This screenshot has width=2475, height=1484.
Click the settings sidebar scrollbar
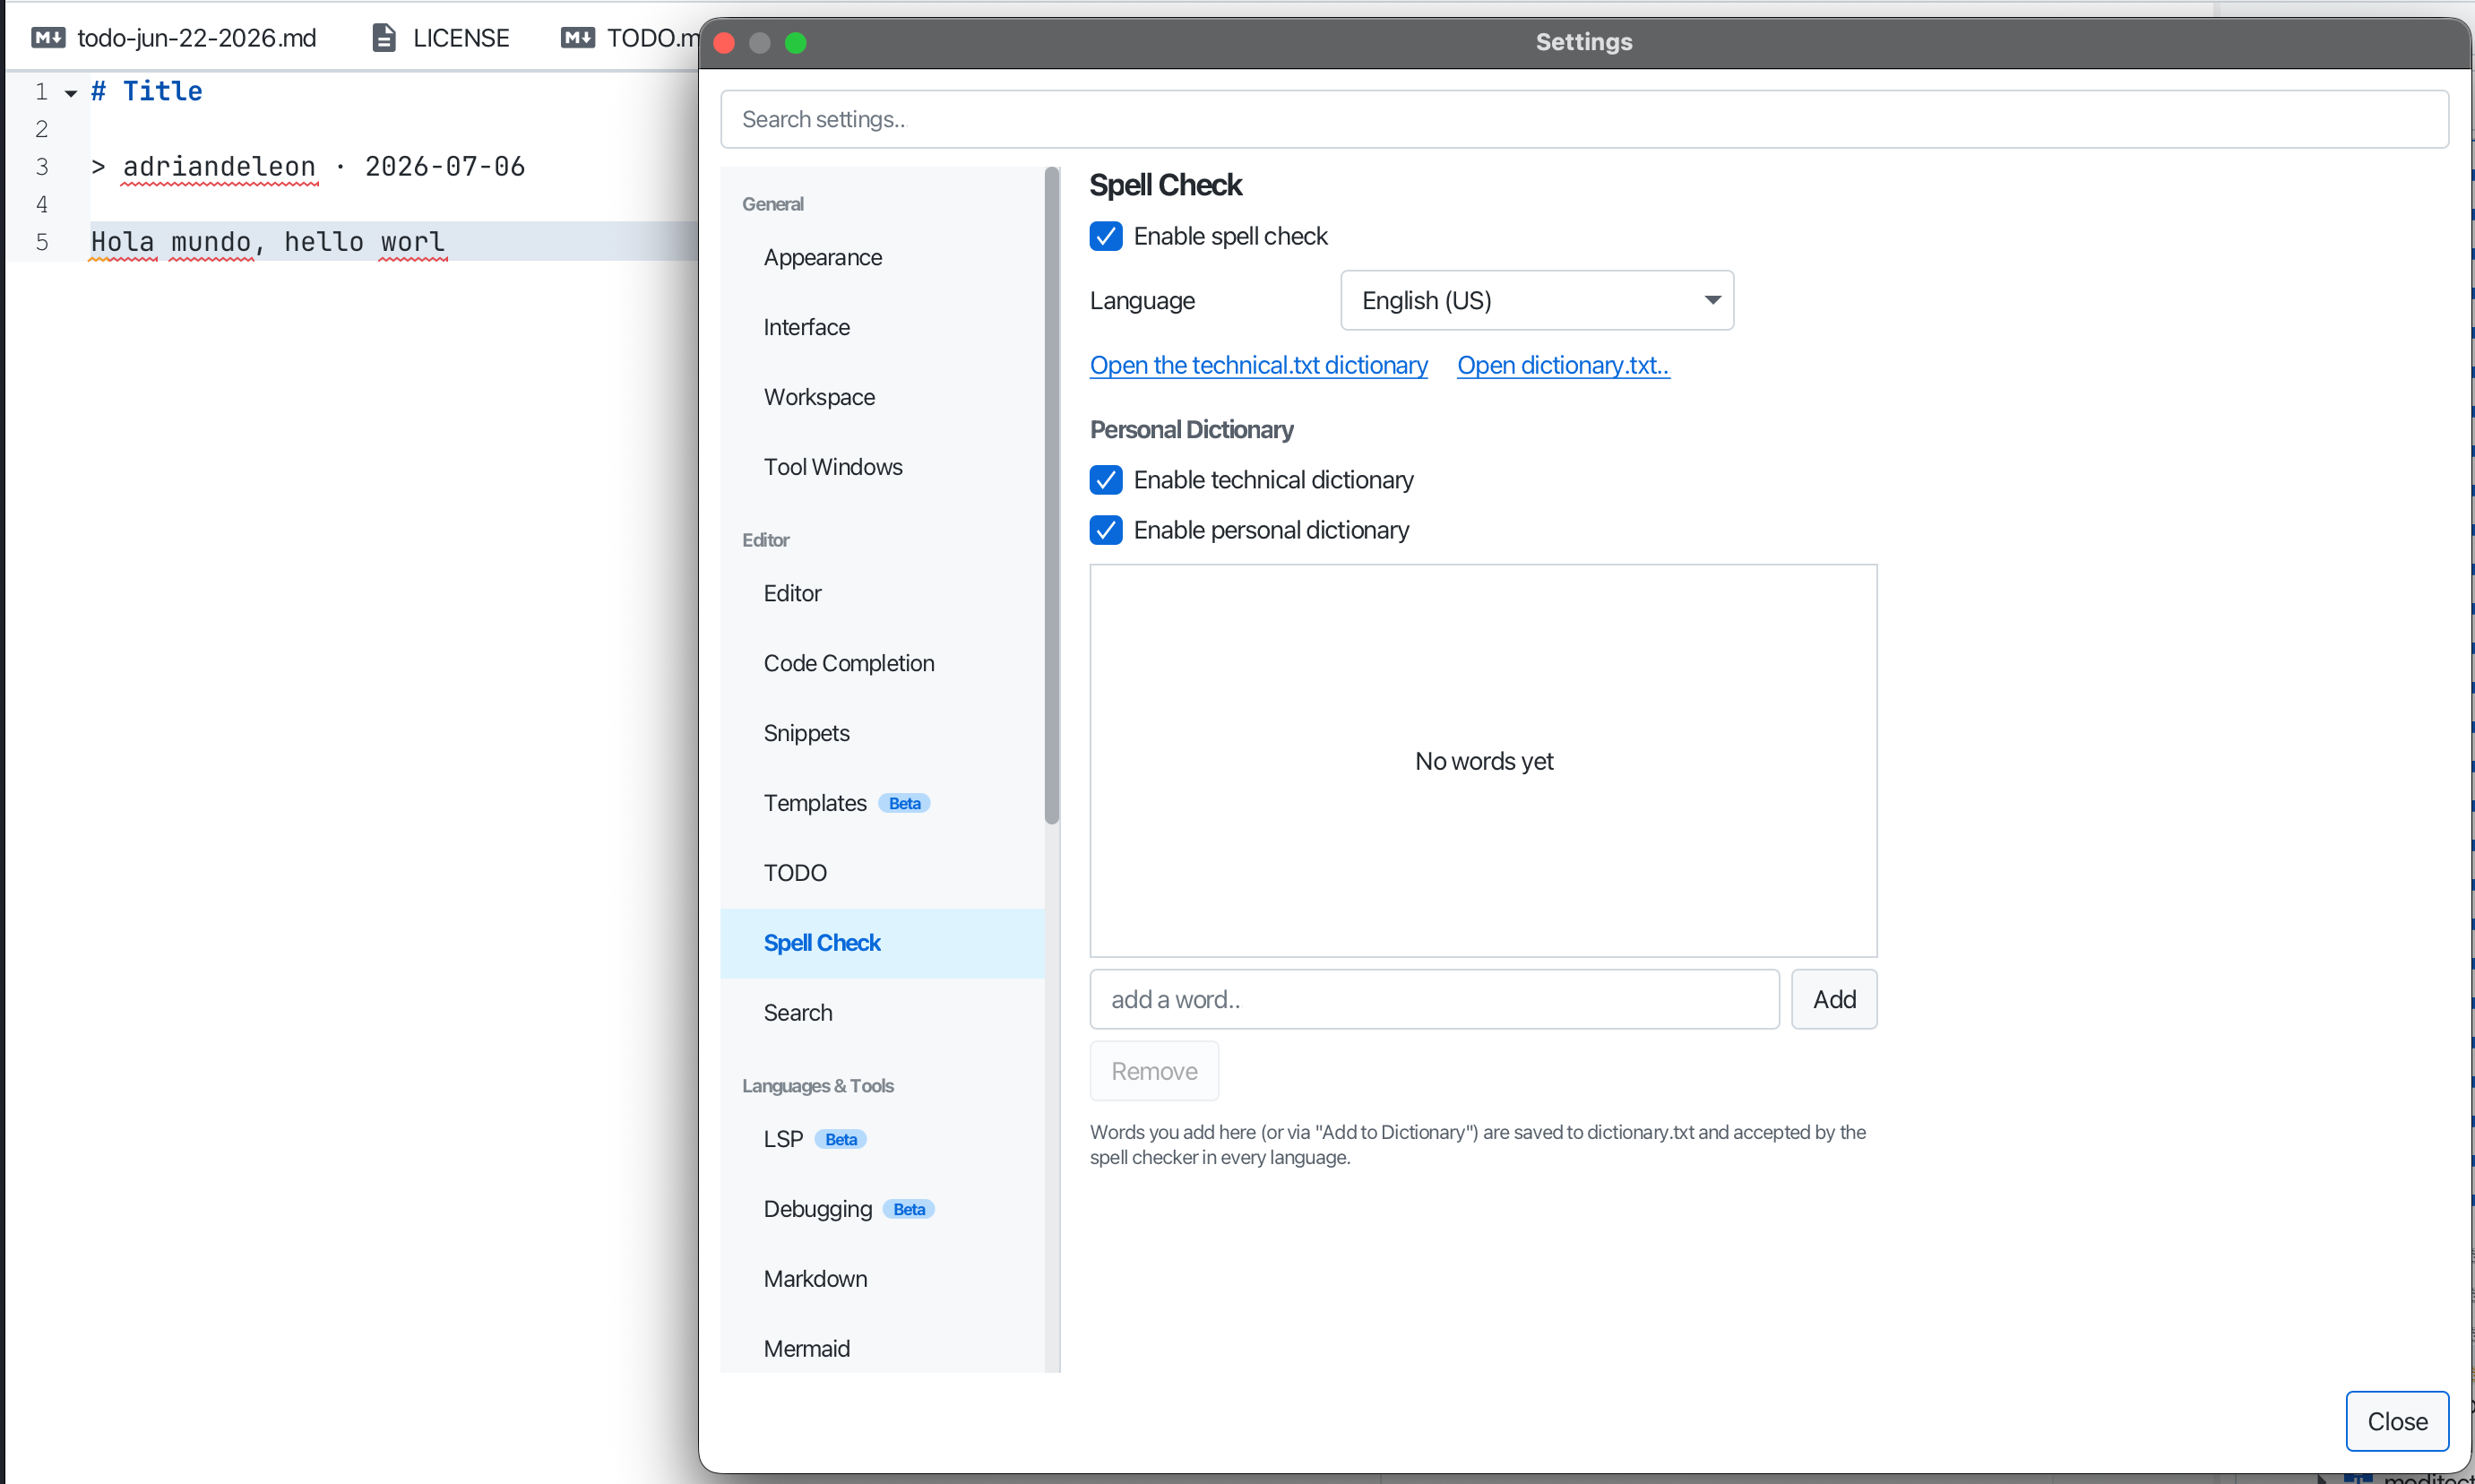[x=1051, y=496]
